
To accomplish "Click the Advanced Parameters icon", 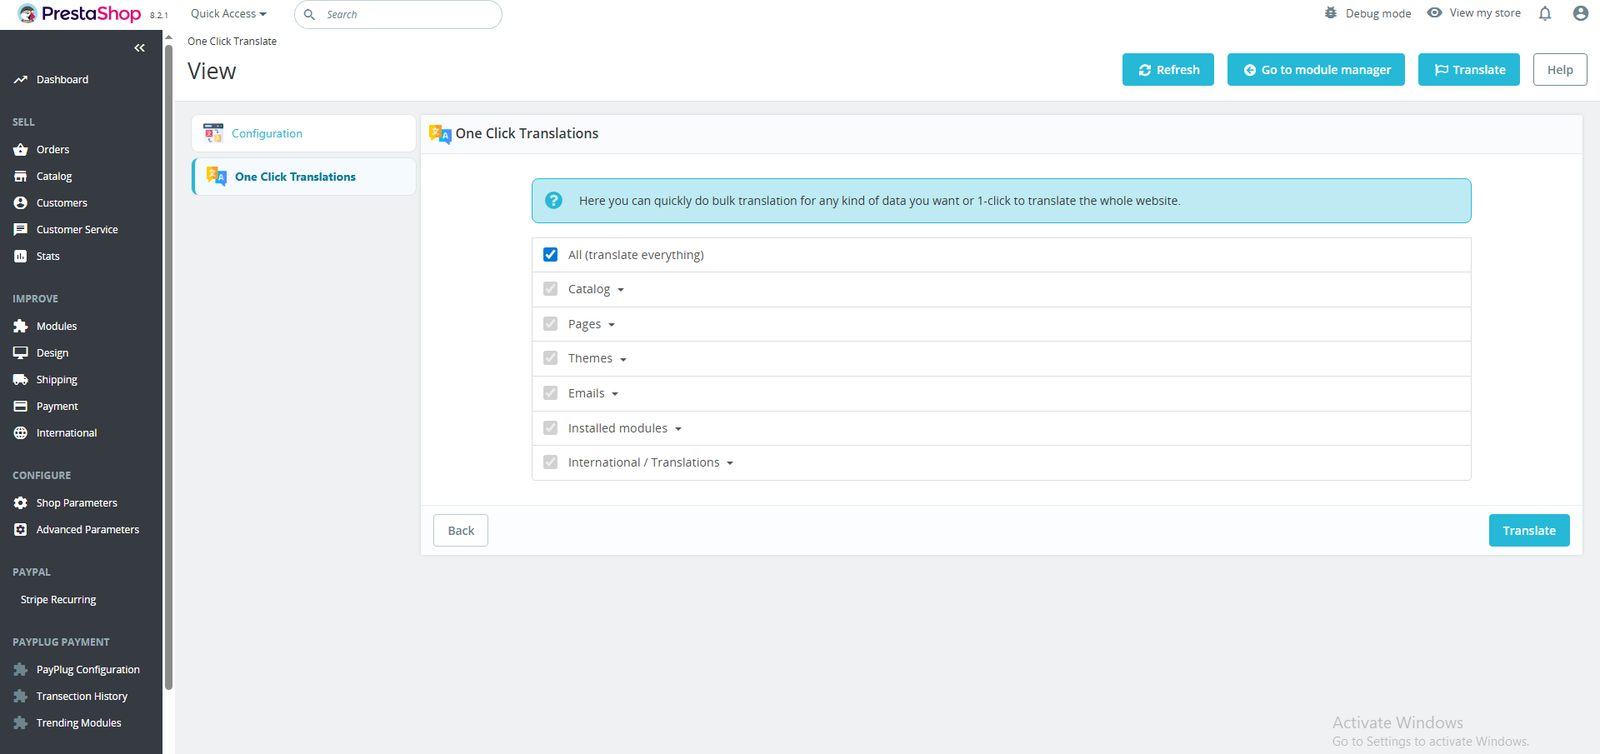I will (20, 530).
